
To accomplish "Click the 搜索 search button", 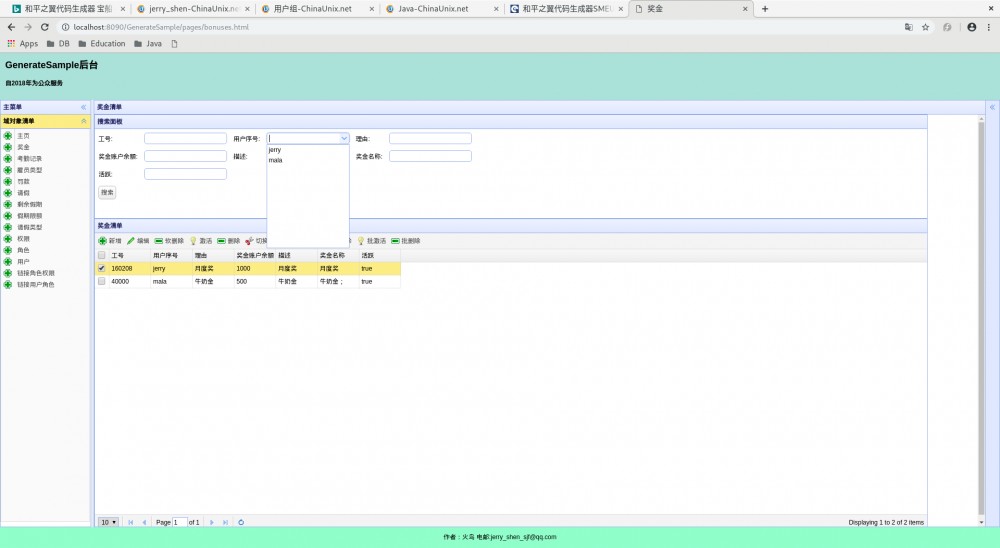I will [x=107, y=192].
